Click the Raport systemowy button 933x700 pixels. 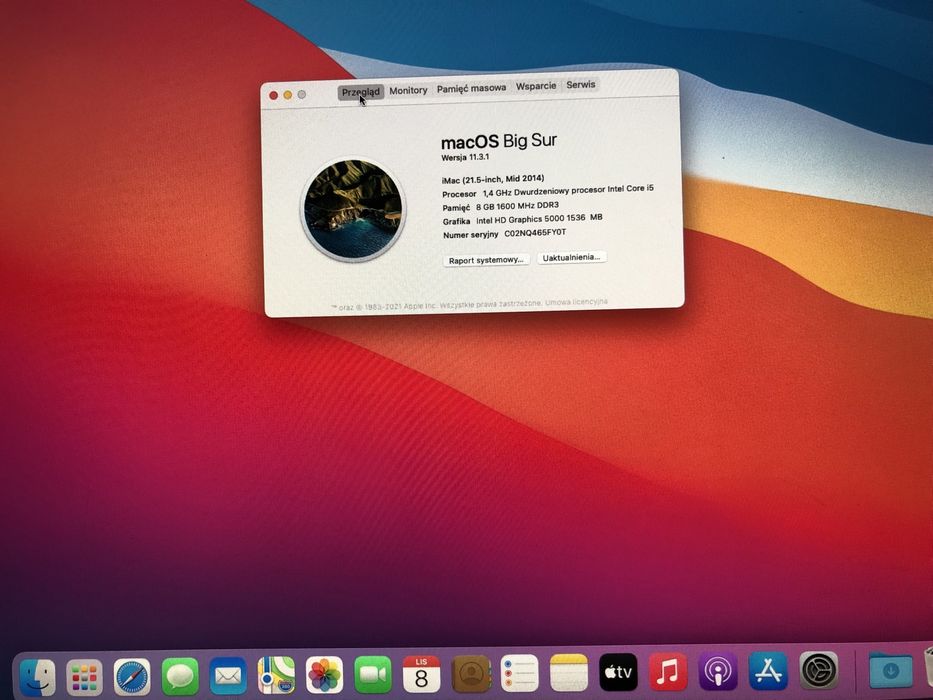tap(486, 260)
